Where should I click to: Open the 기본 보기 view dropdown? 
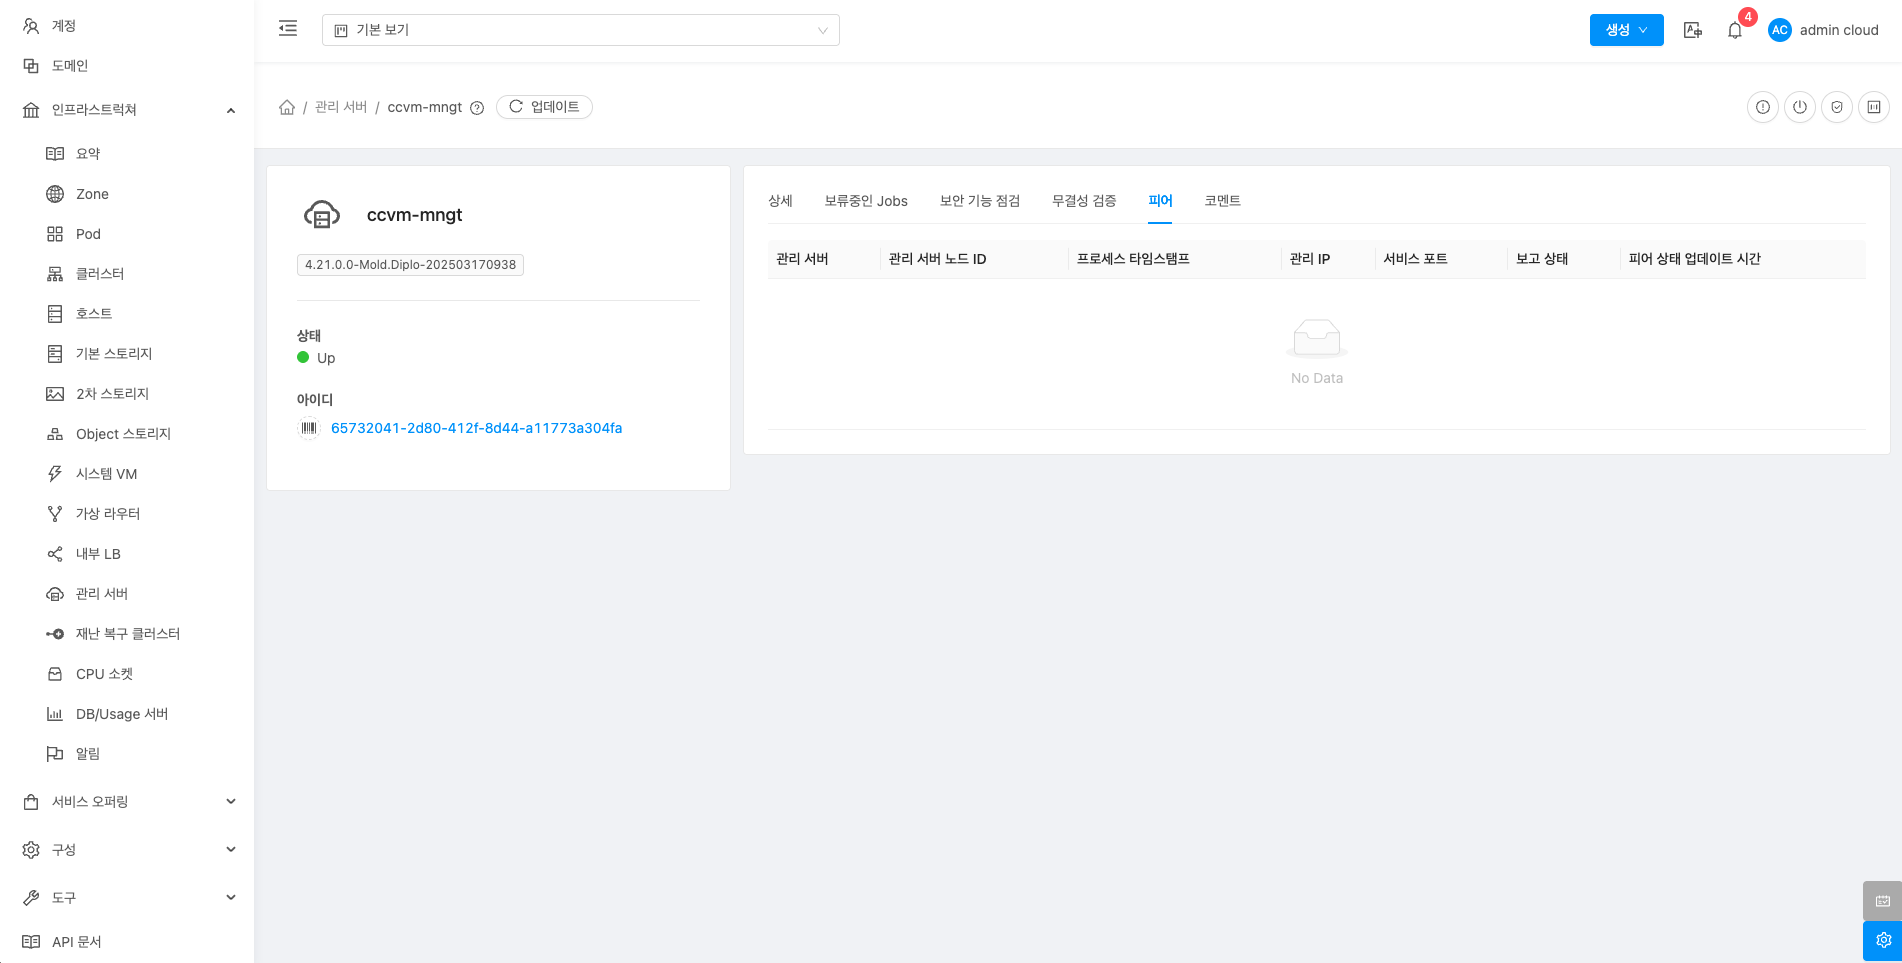tap(580, 30)
